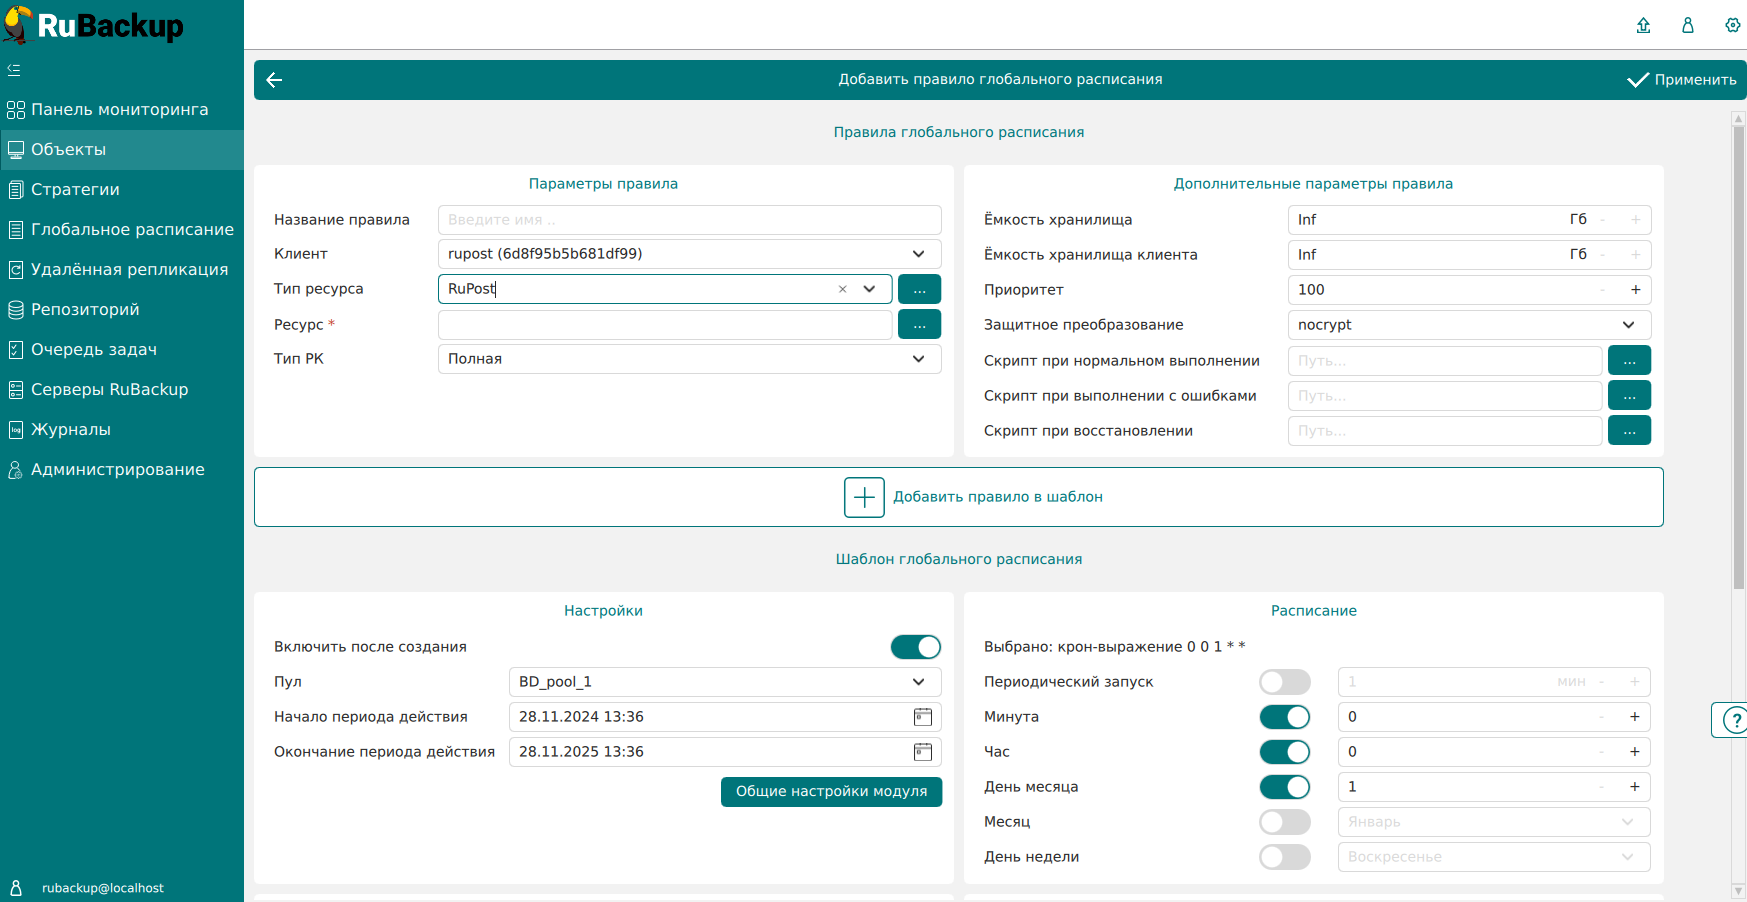Clear the RuPost resource type value
This screenshot has width=1747, height=902.
(843, 289)
